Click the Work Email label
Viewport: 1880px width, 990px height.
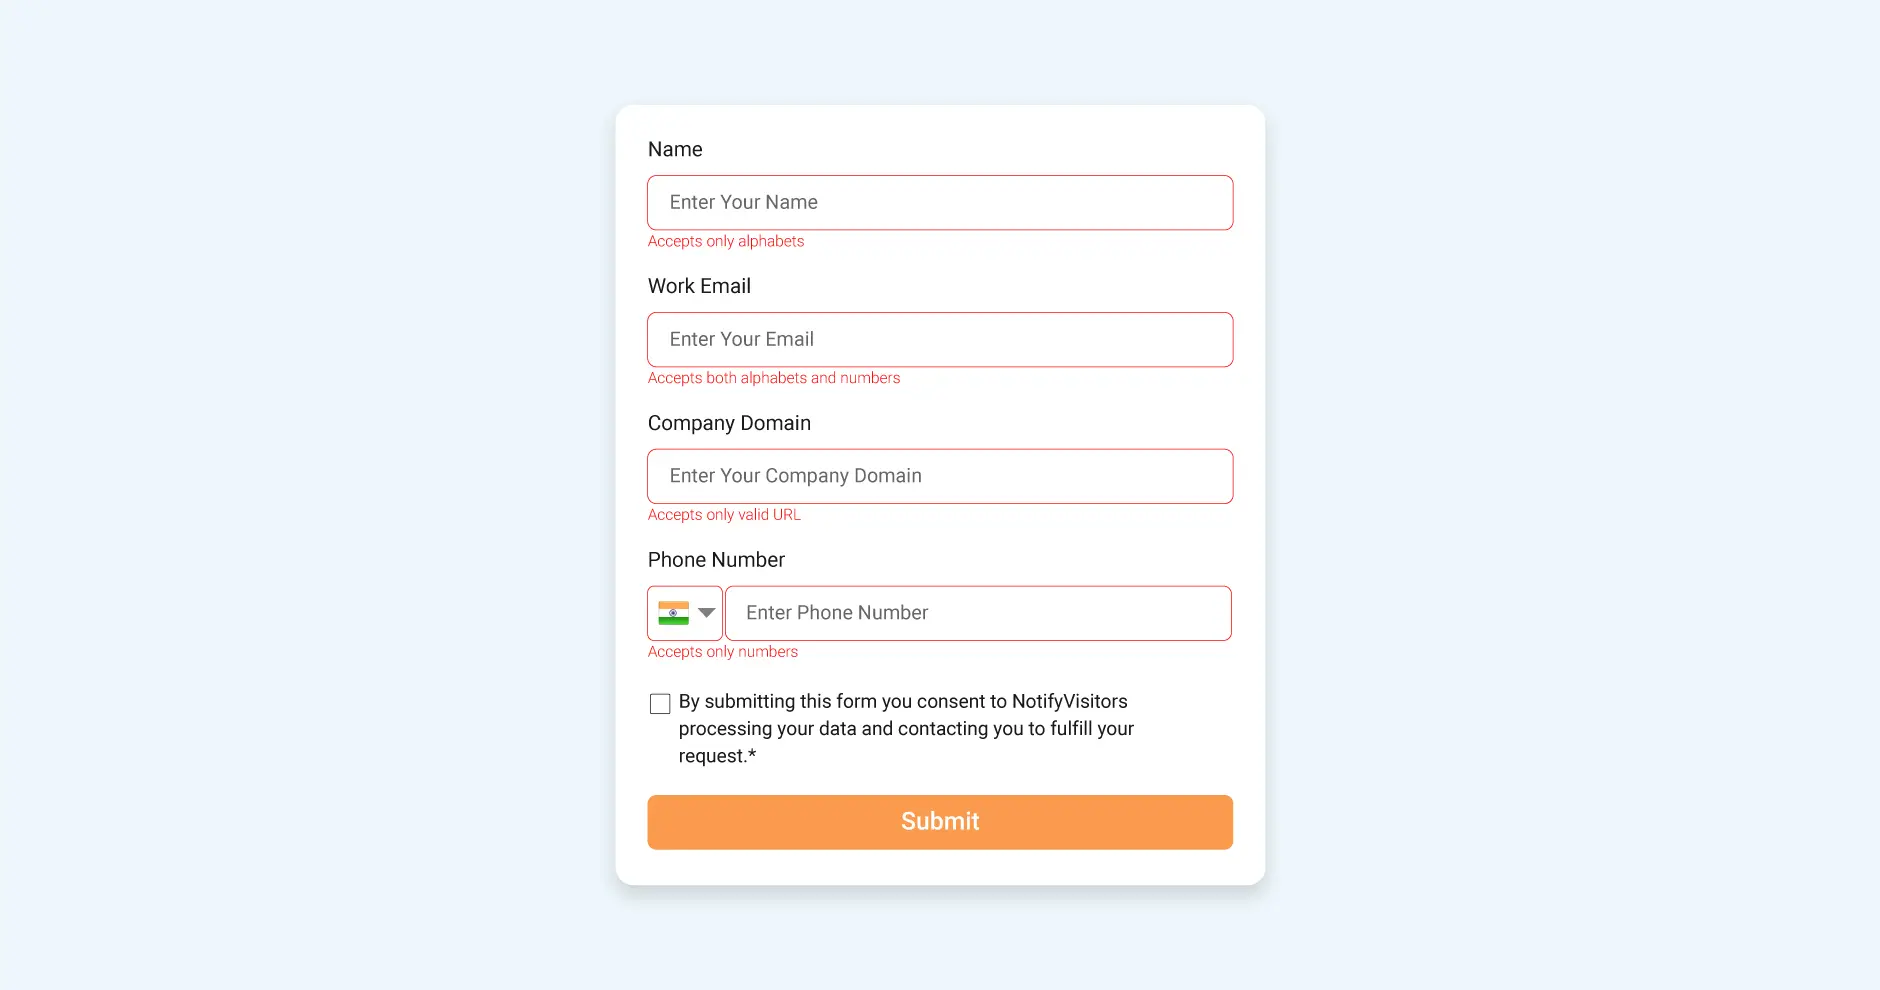pos(699,287)
